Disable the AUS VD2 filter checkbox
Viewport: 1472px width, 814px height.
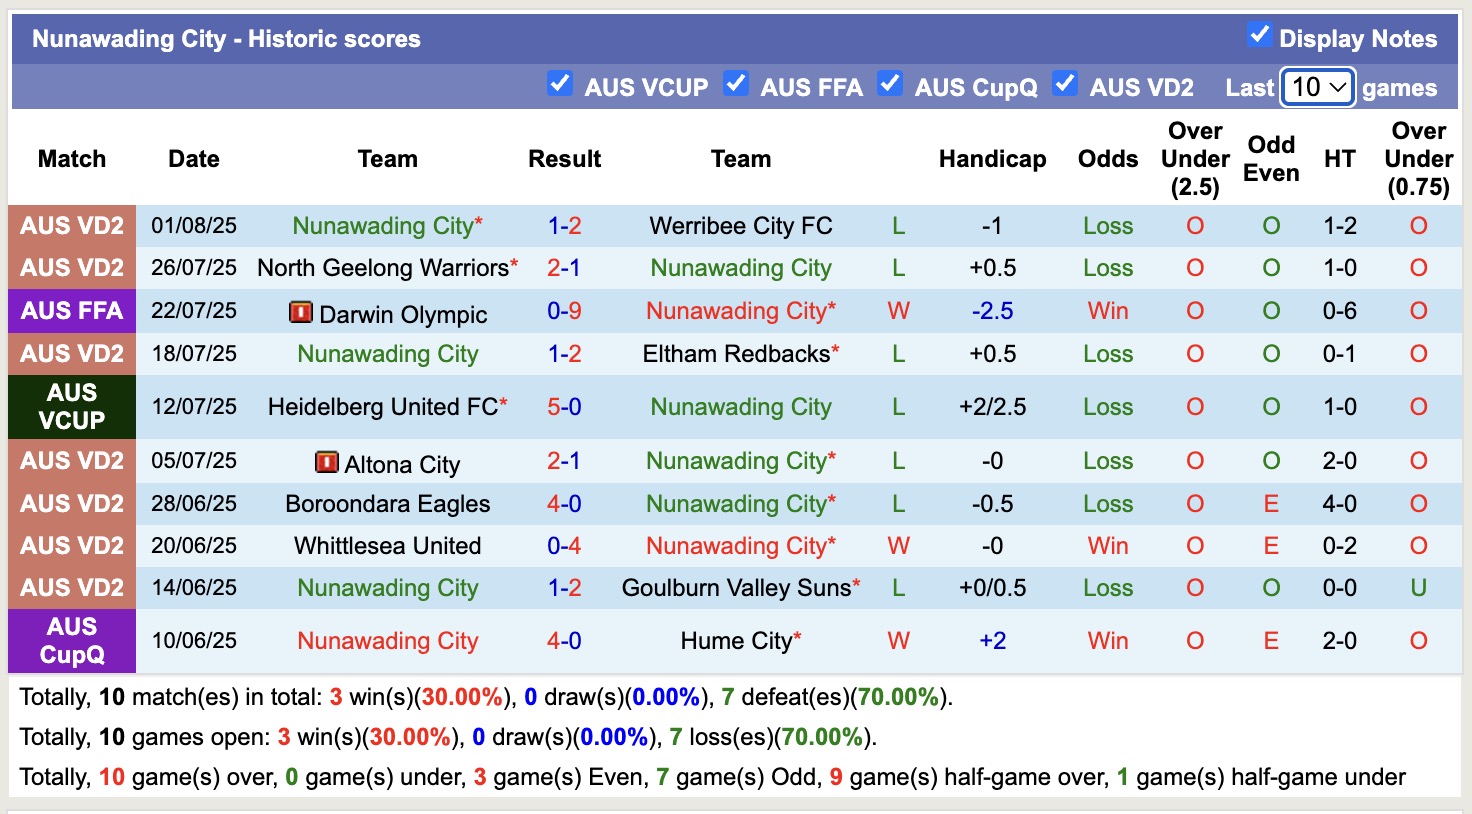tap(1065, 84)
